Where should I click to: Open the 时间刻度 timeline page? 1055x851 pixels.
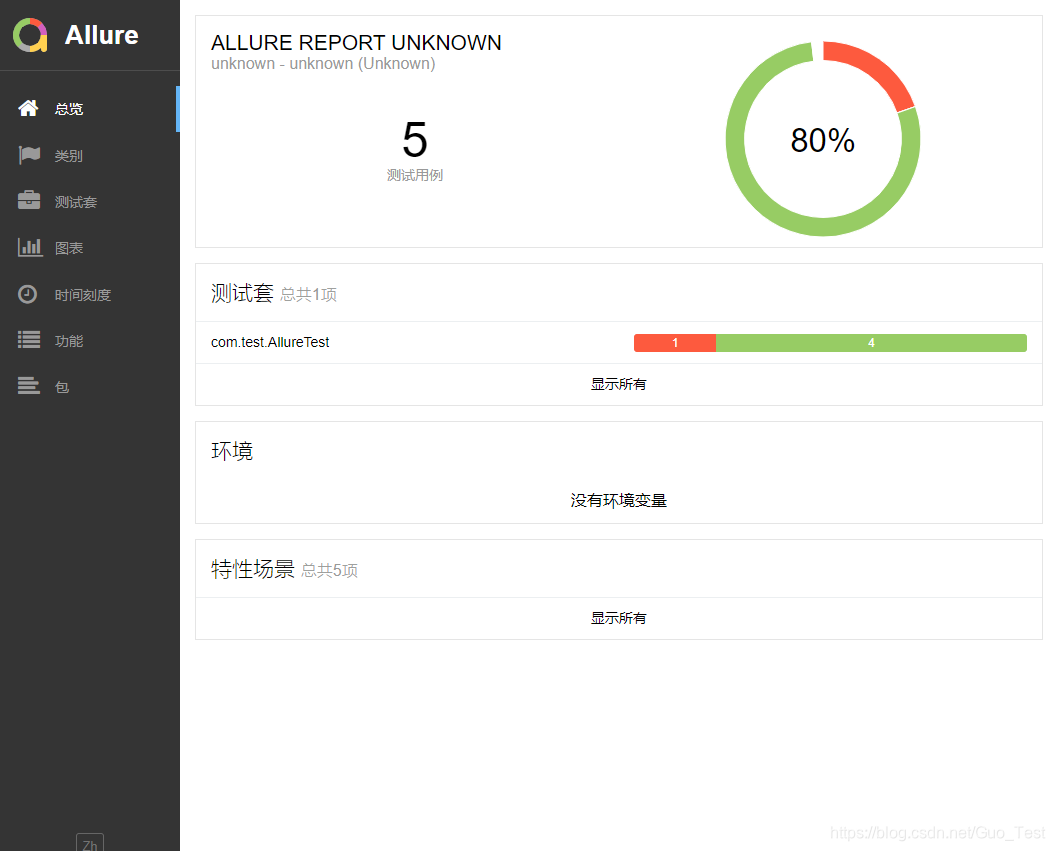point(89,295)
